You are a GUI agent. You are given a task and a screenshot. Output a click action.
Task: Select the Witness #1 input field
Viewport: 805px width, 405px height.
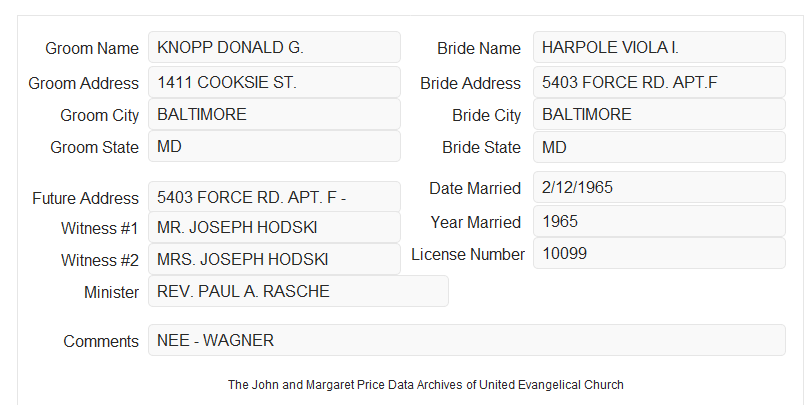pos(274,227)
